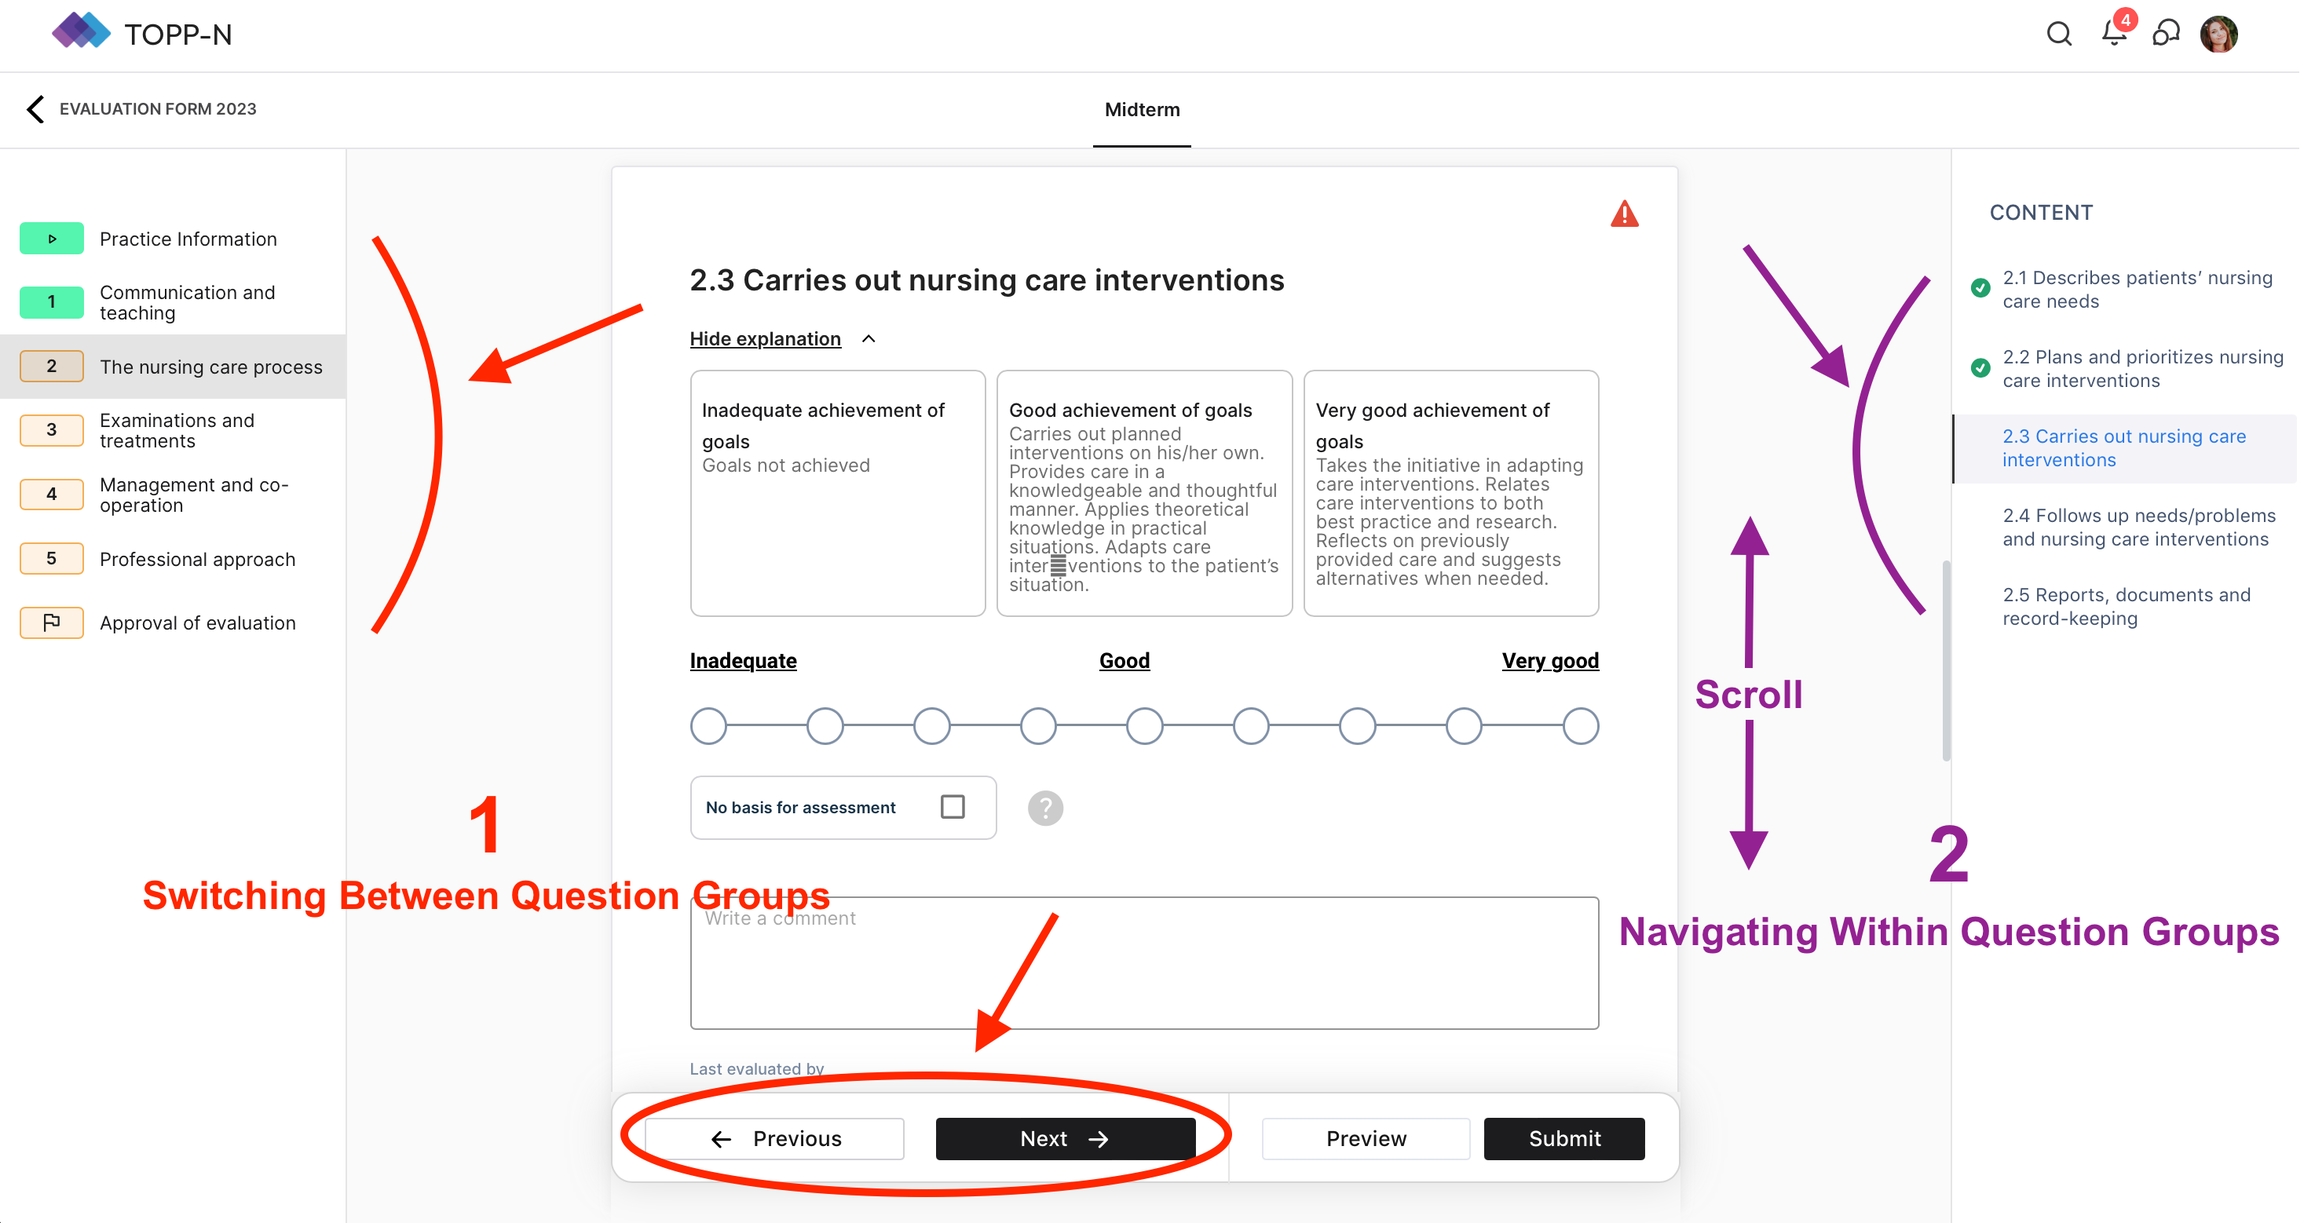Viewport: 2304px width, 1223px height.
Task: Click the grey question mark help icon
Action: [1045, 808]
